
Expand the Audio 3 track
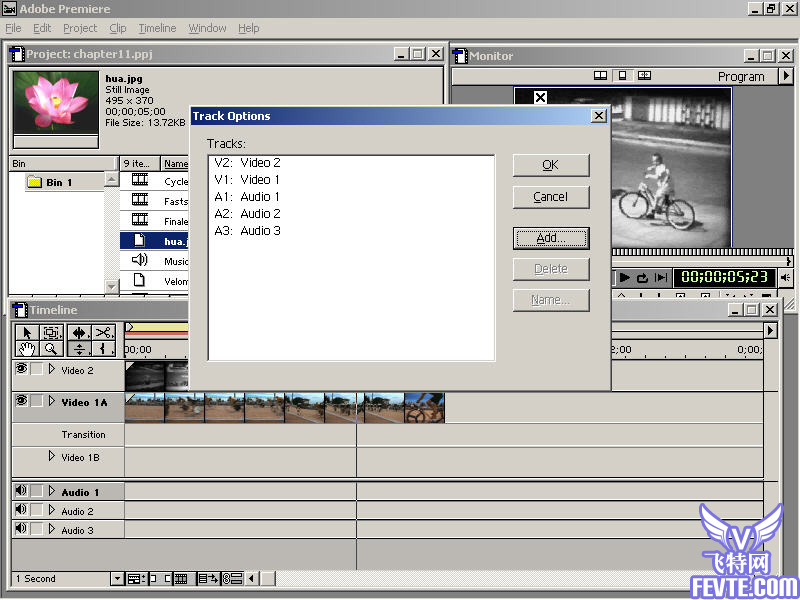point(52,529)
